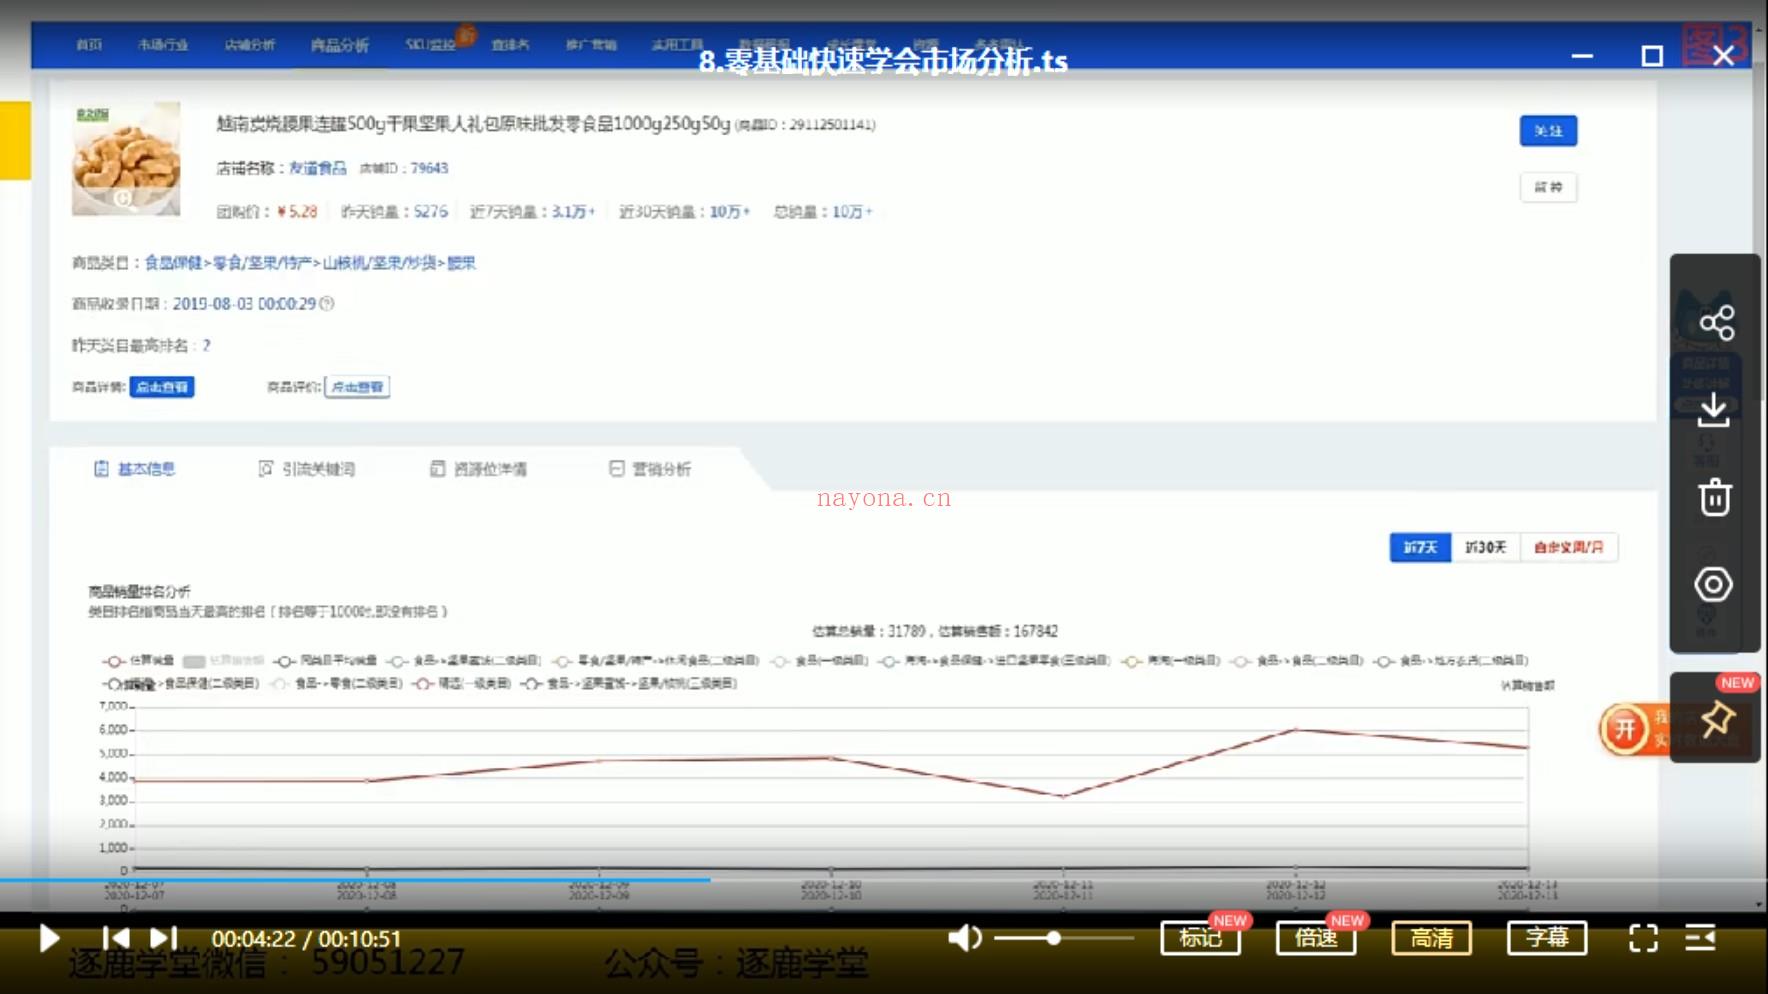Select the 自定义周/月 time range
This screenshot has width=1768, height=994.
pos(1568,547)
